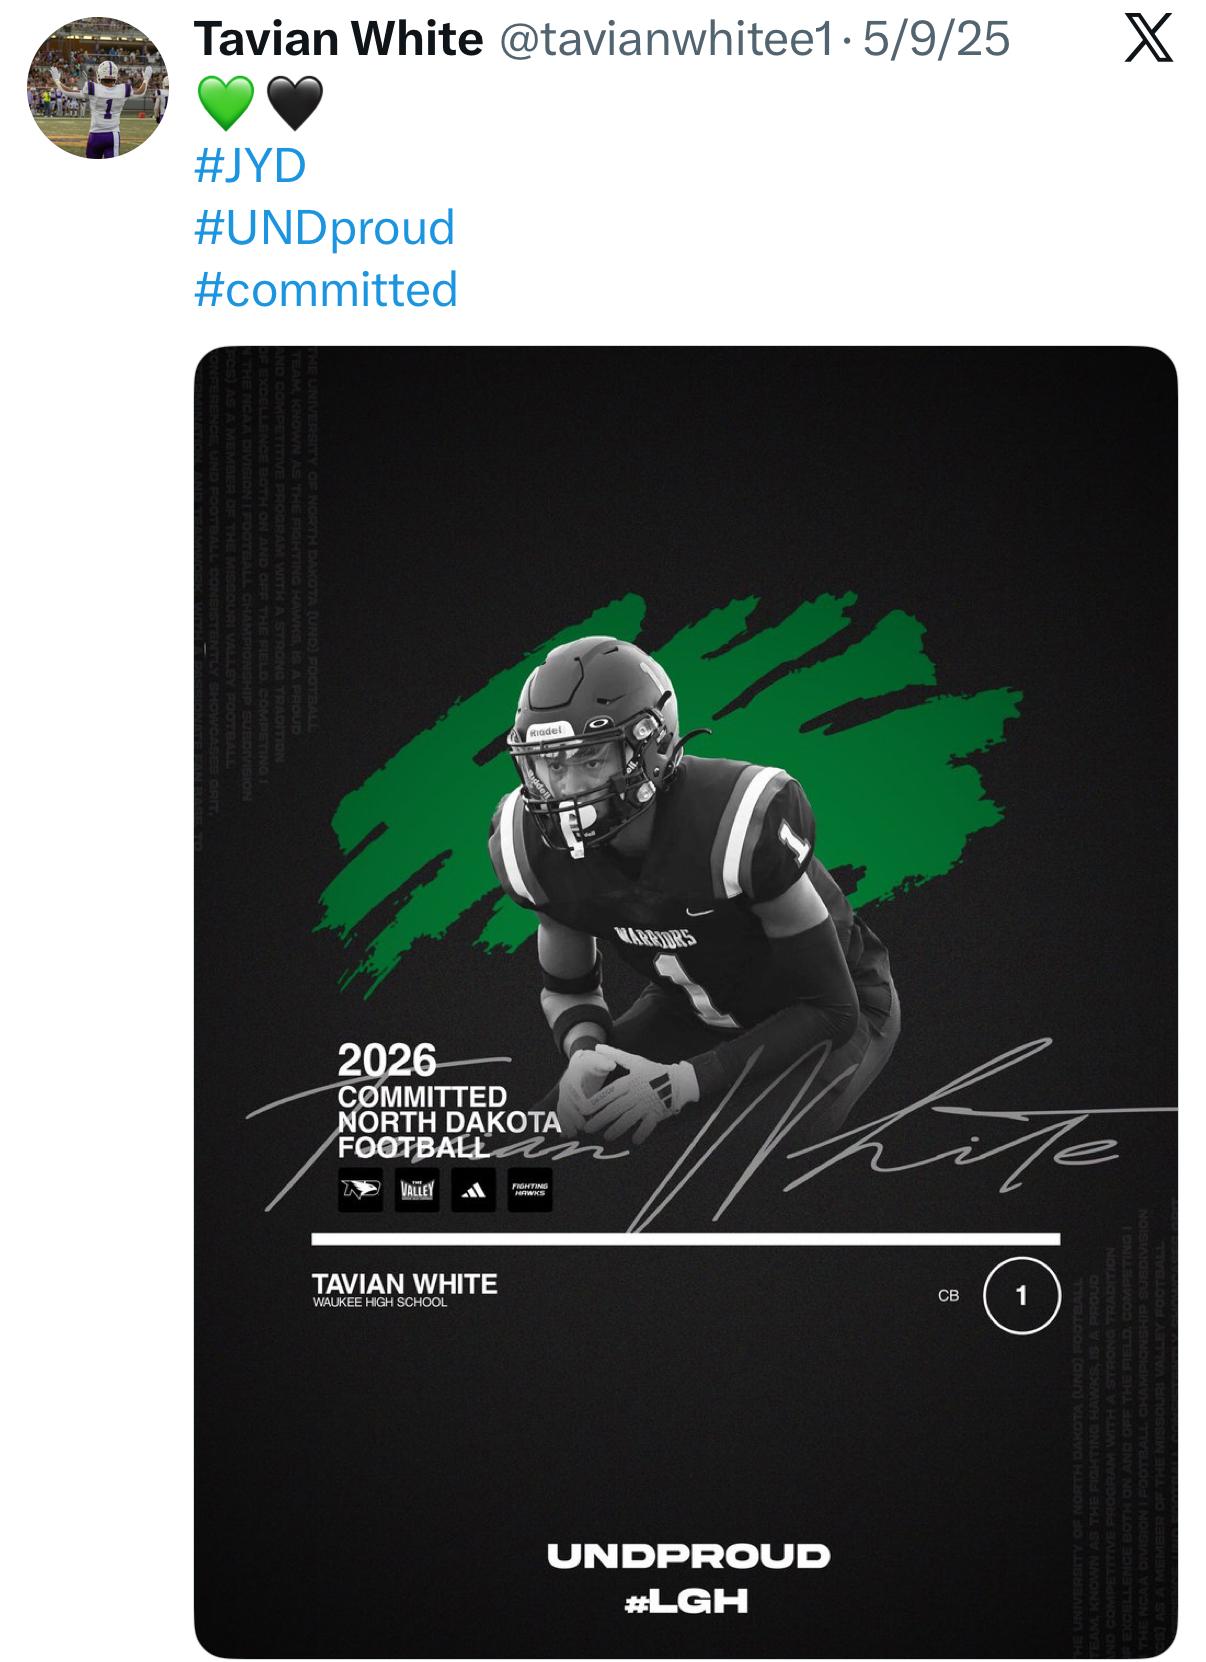The image size is (1206, 1662).
Task: Click the #LGH text on the graphic
Action: coord(686,1602)
